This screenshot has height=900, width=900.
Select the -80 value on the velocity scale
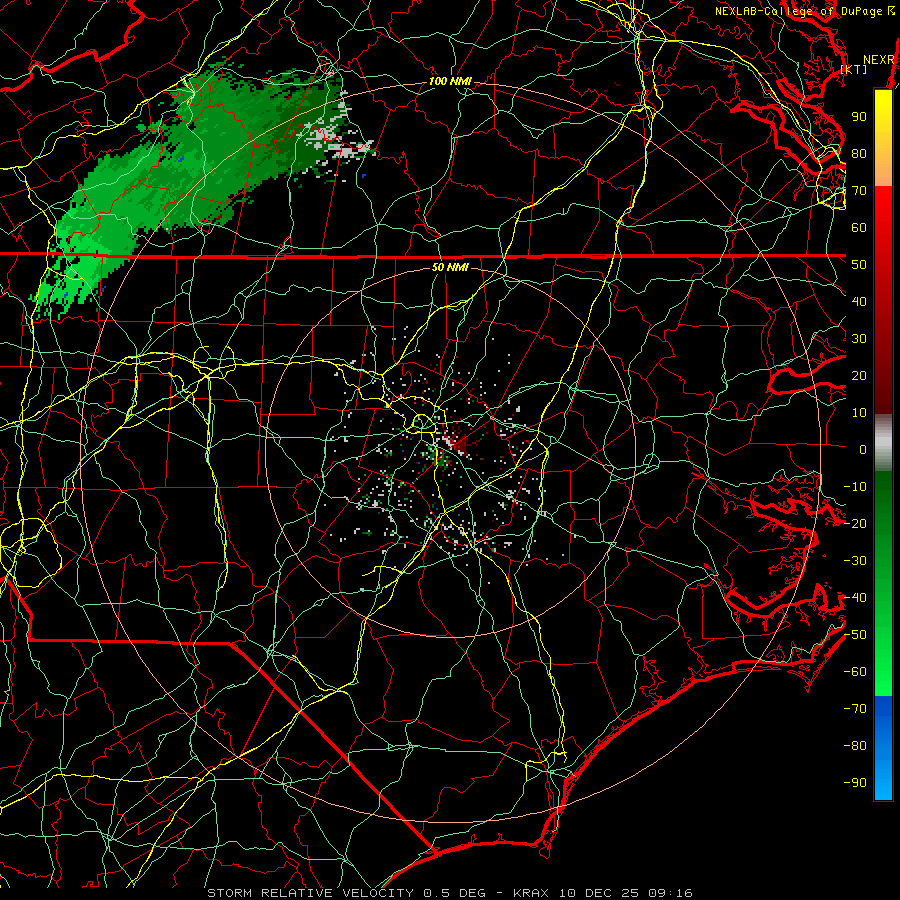(855, 746)
